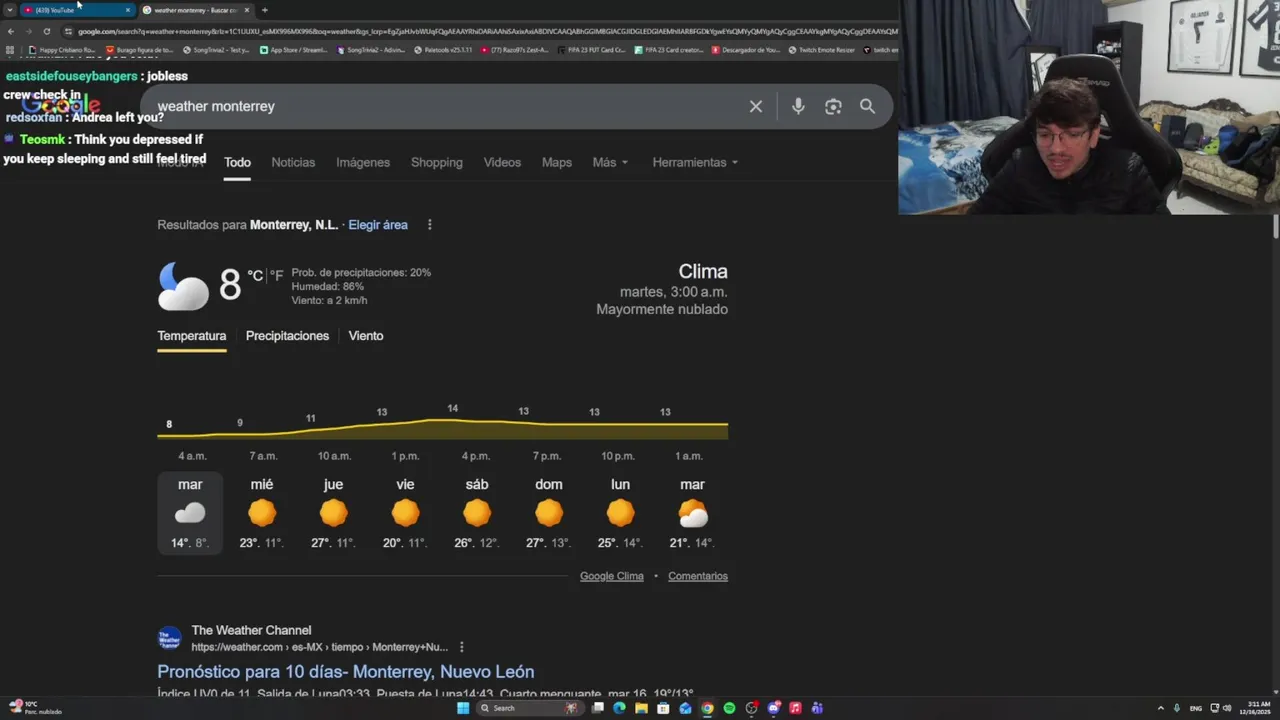1280x720 pixels.
Task: Switch to the Precipitaciones tab
Action: [287, 336]
